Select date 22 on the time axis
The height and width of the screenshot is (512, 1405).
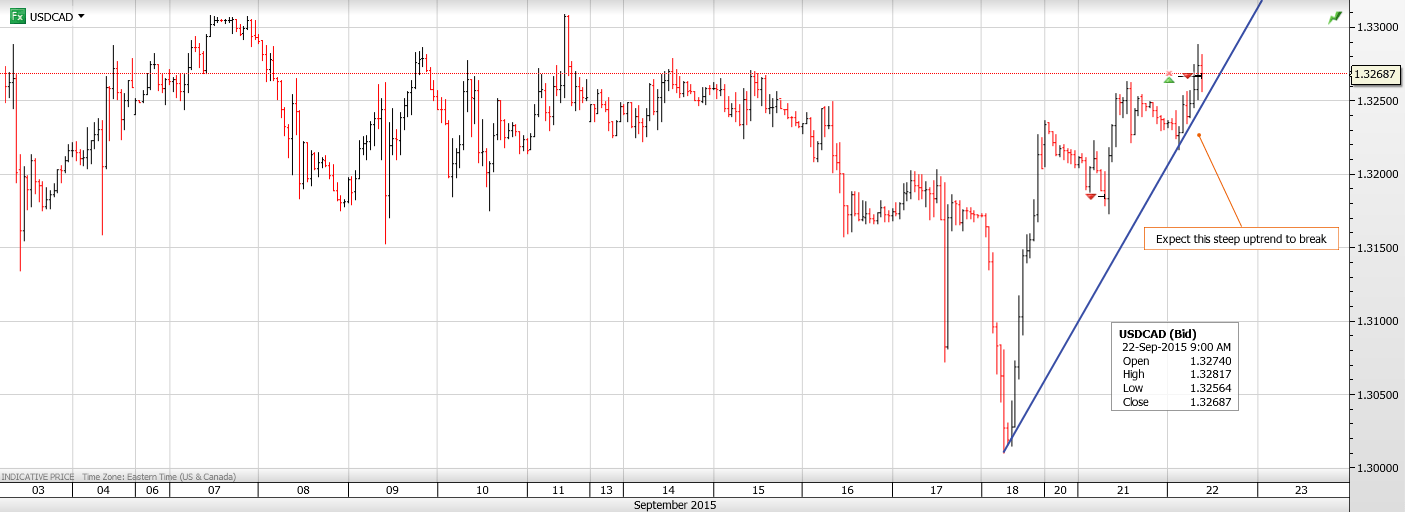[1211, 490]
